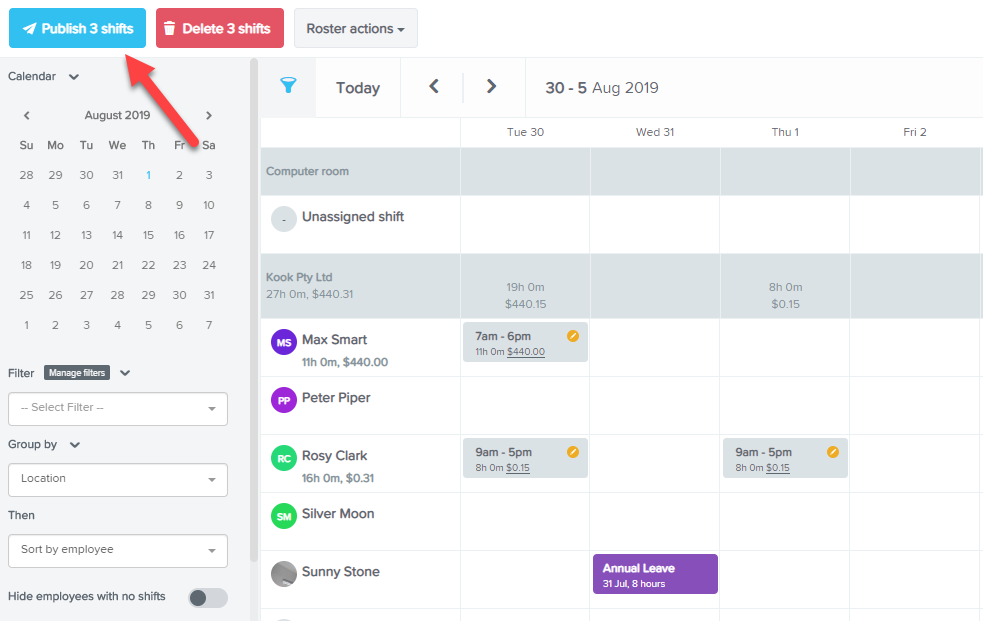Click Peter Piper's avatar icon

[281, 400]
